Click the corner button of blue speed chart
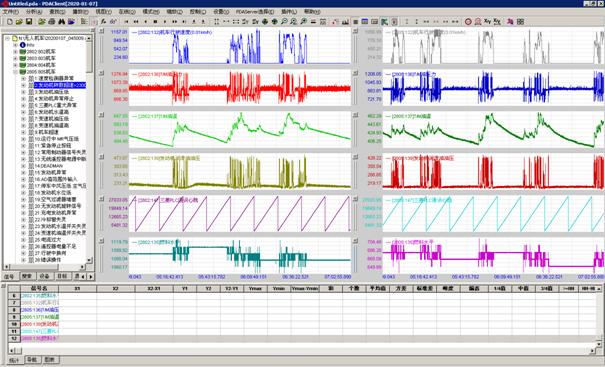Image resolution: width=605 pixels, height=367 pixels. pos(101,31)
